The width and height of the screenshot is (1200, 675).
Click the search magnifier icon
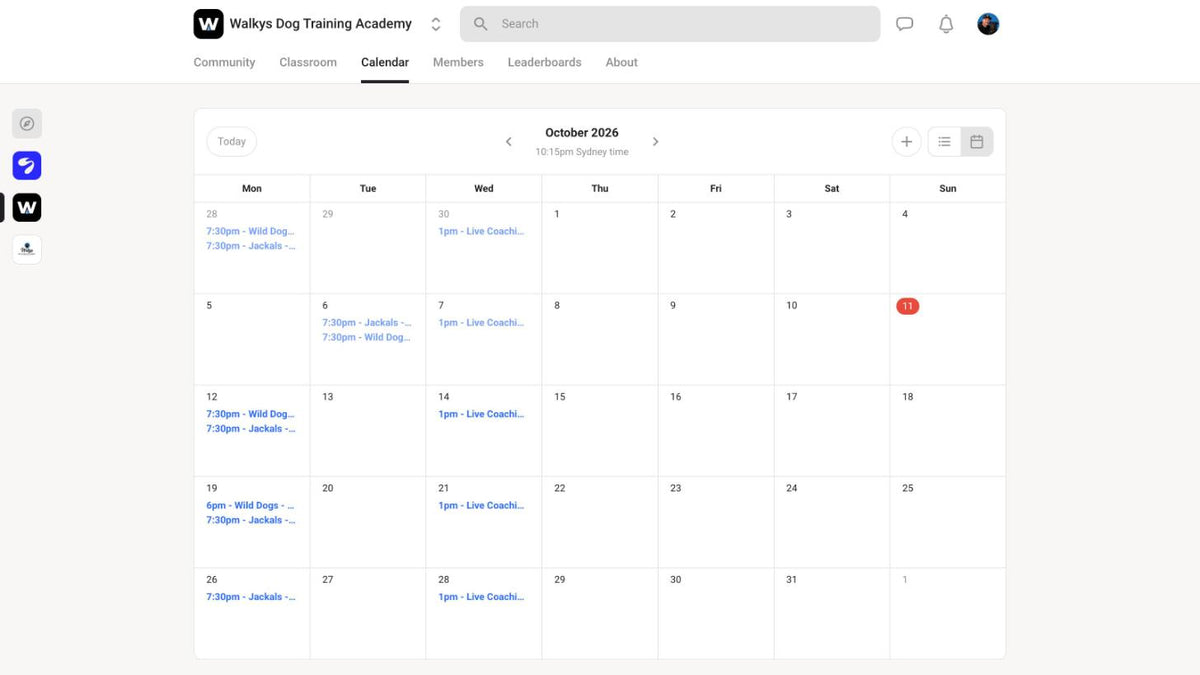481,24
